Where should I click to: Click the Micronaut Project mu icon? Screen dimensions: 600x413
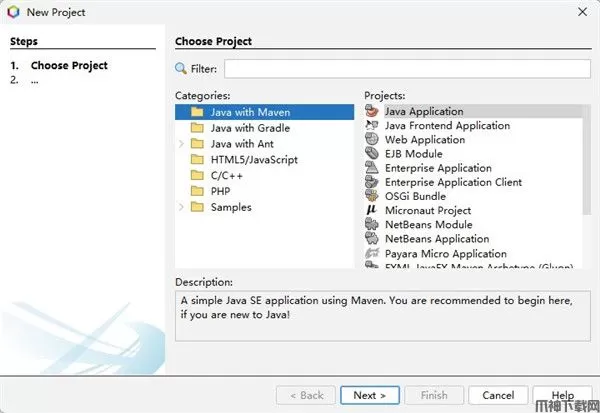point(372,211)
